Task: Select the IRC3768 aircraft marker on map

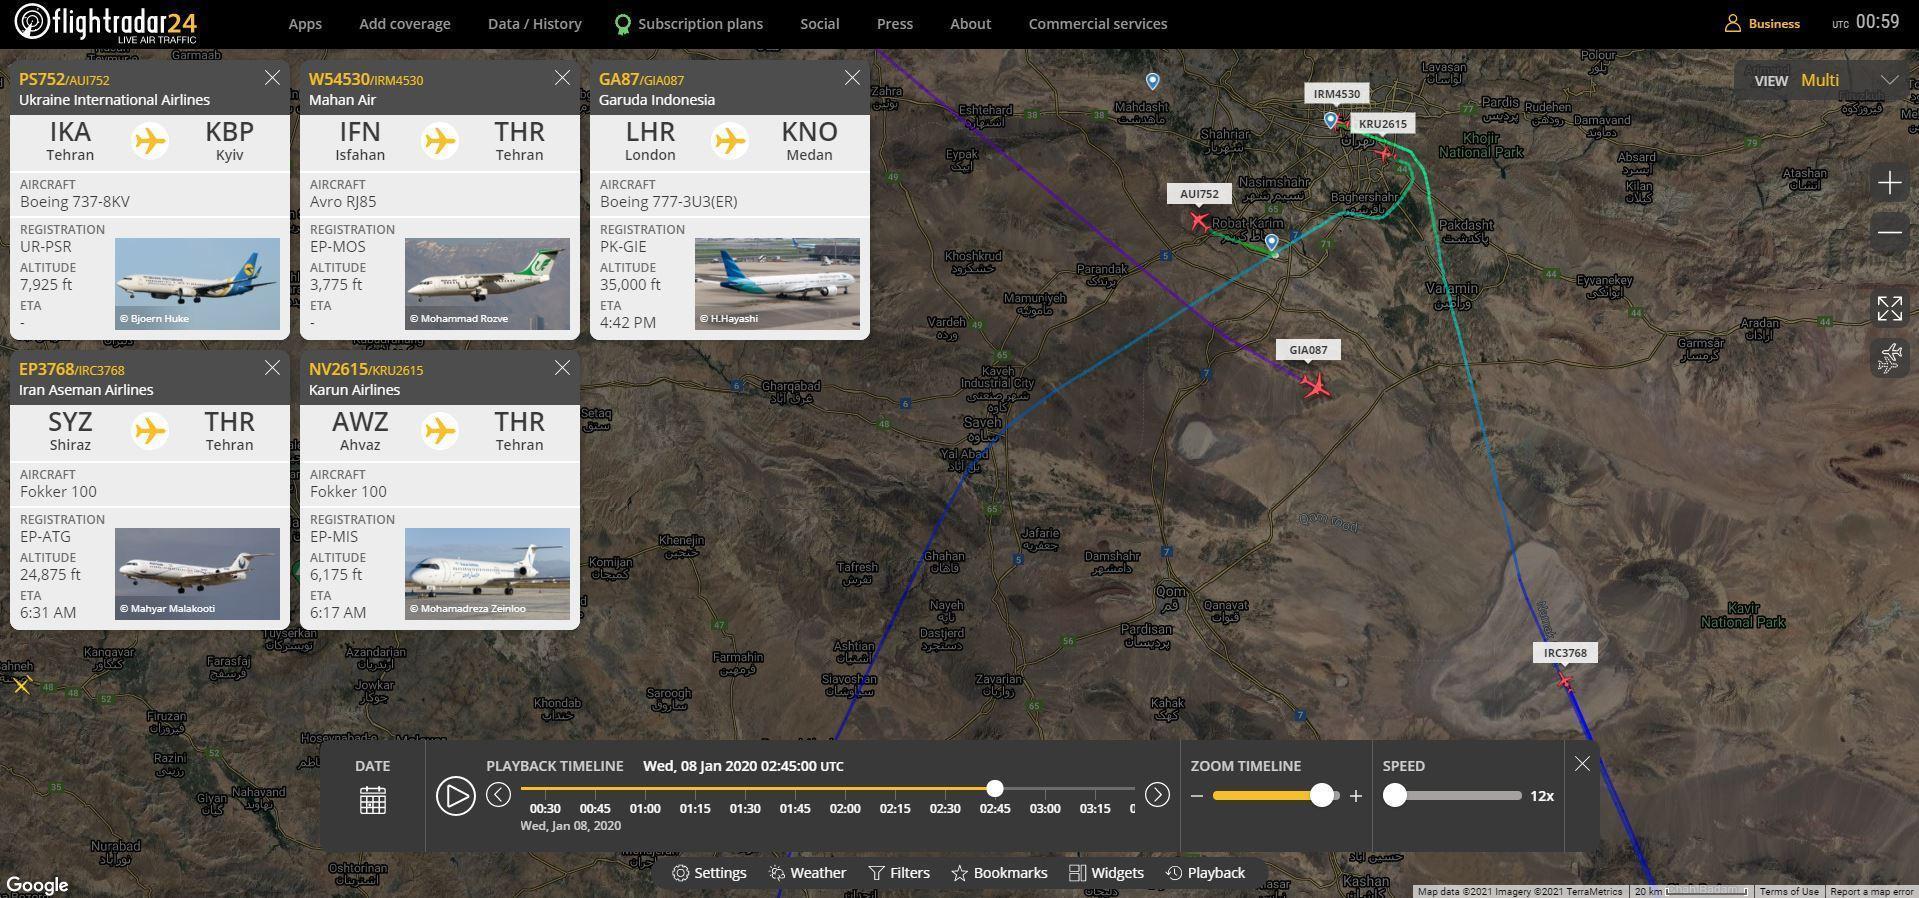Action: 1565,682
